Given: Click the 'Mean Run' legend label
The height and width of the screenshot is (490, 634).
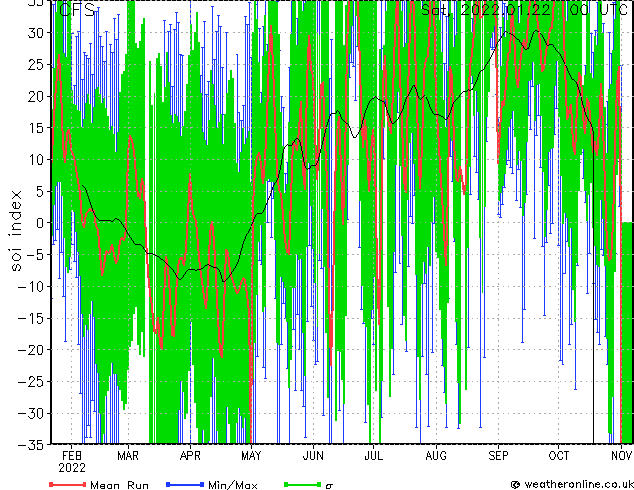Looking at the screenshot, I should [x=119, y=485].
